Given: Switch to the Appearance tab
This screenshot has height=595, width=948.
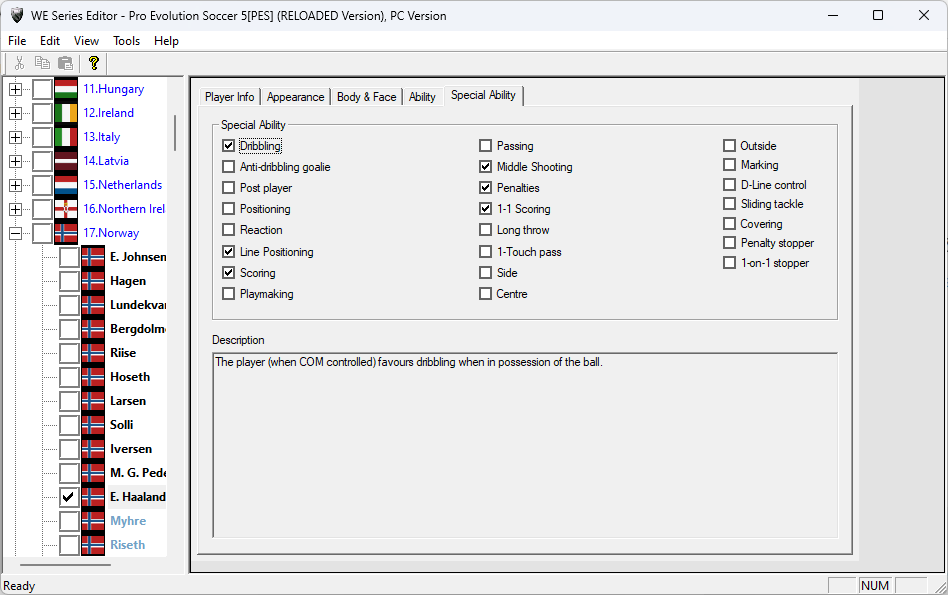Looking at the screenshot, I should (296, 97).
